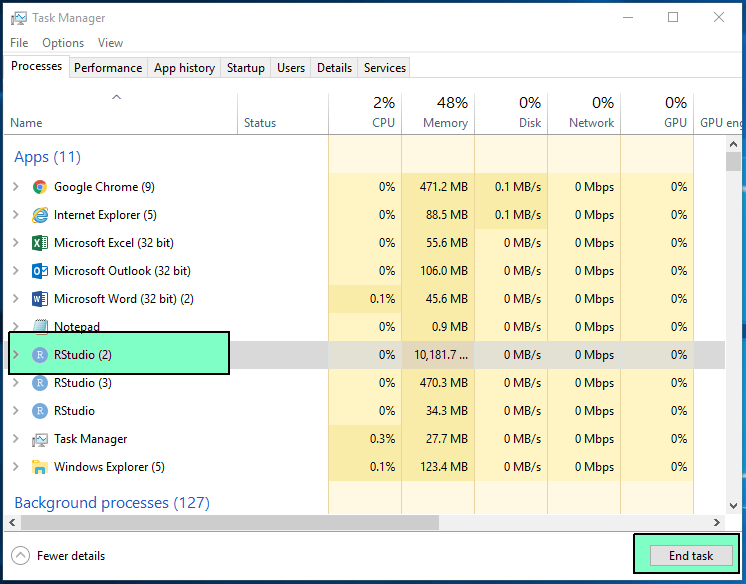Collapse view with Fewer details toggle
This screenshot has width=746, height=584.
58,556
